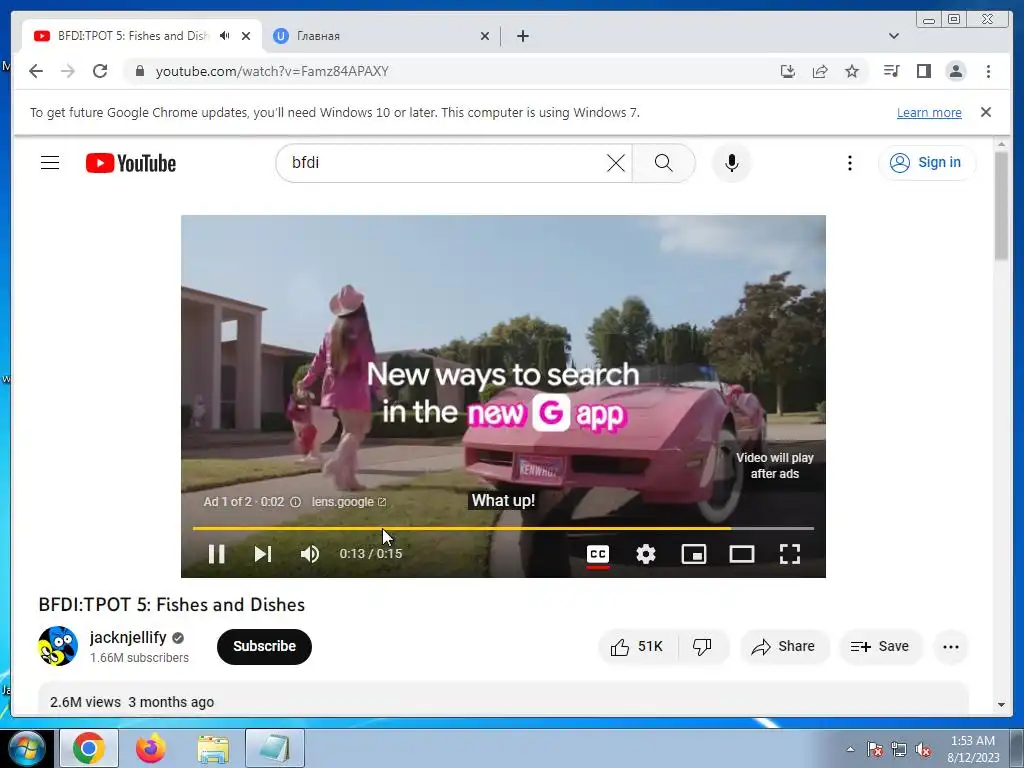Screen dimensions: 1024x768
Task: Share this page icon in address bar
Action: click(x=820, y=71)
